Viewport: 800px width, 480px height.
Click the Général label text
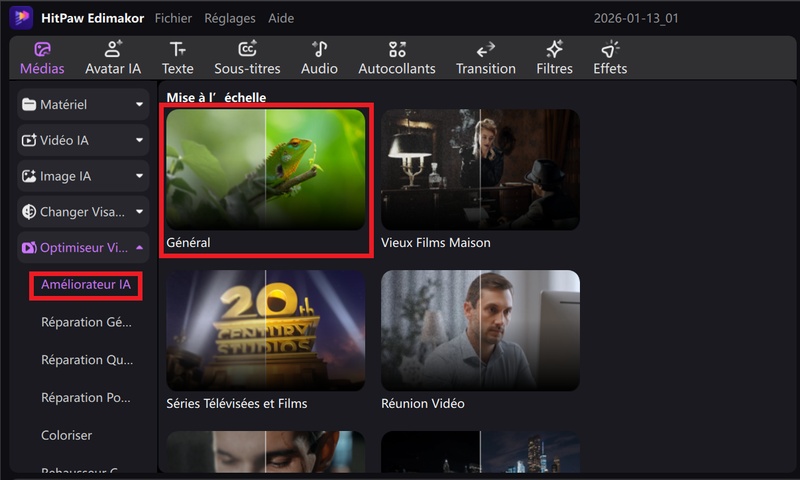188,243
